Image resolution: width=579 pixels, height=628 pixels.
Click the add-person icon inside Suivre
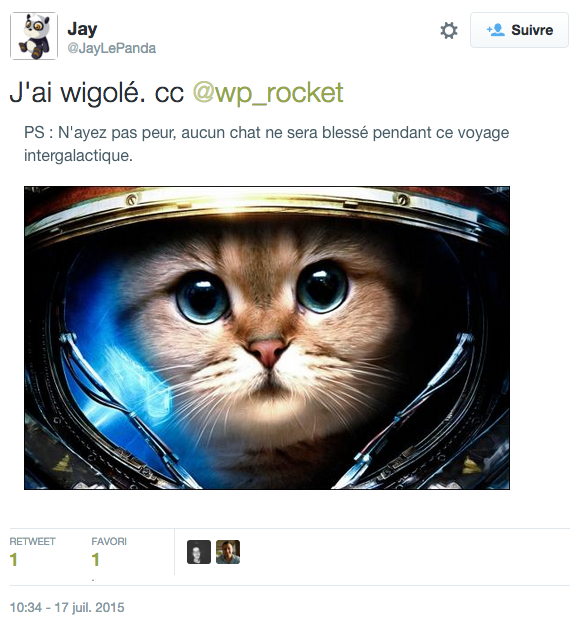495,30
